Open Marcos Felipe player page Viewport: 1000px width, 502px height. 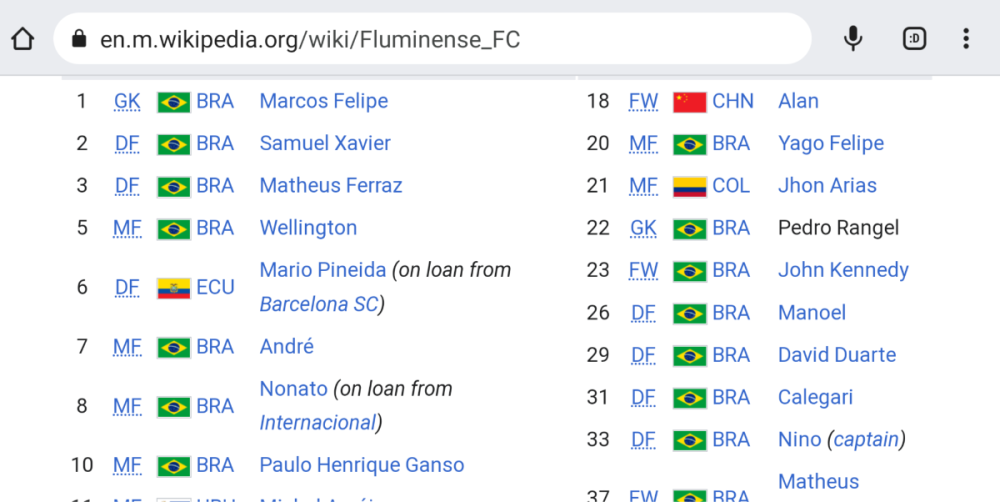323,101
